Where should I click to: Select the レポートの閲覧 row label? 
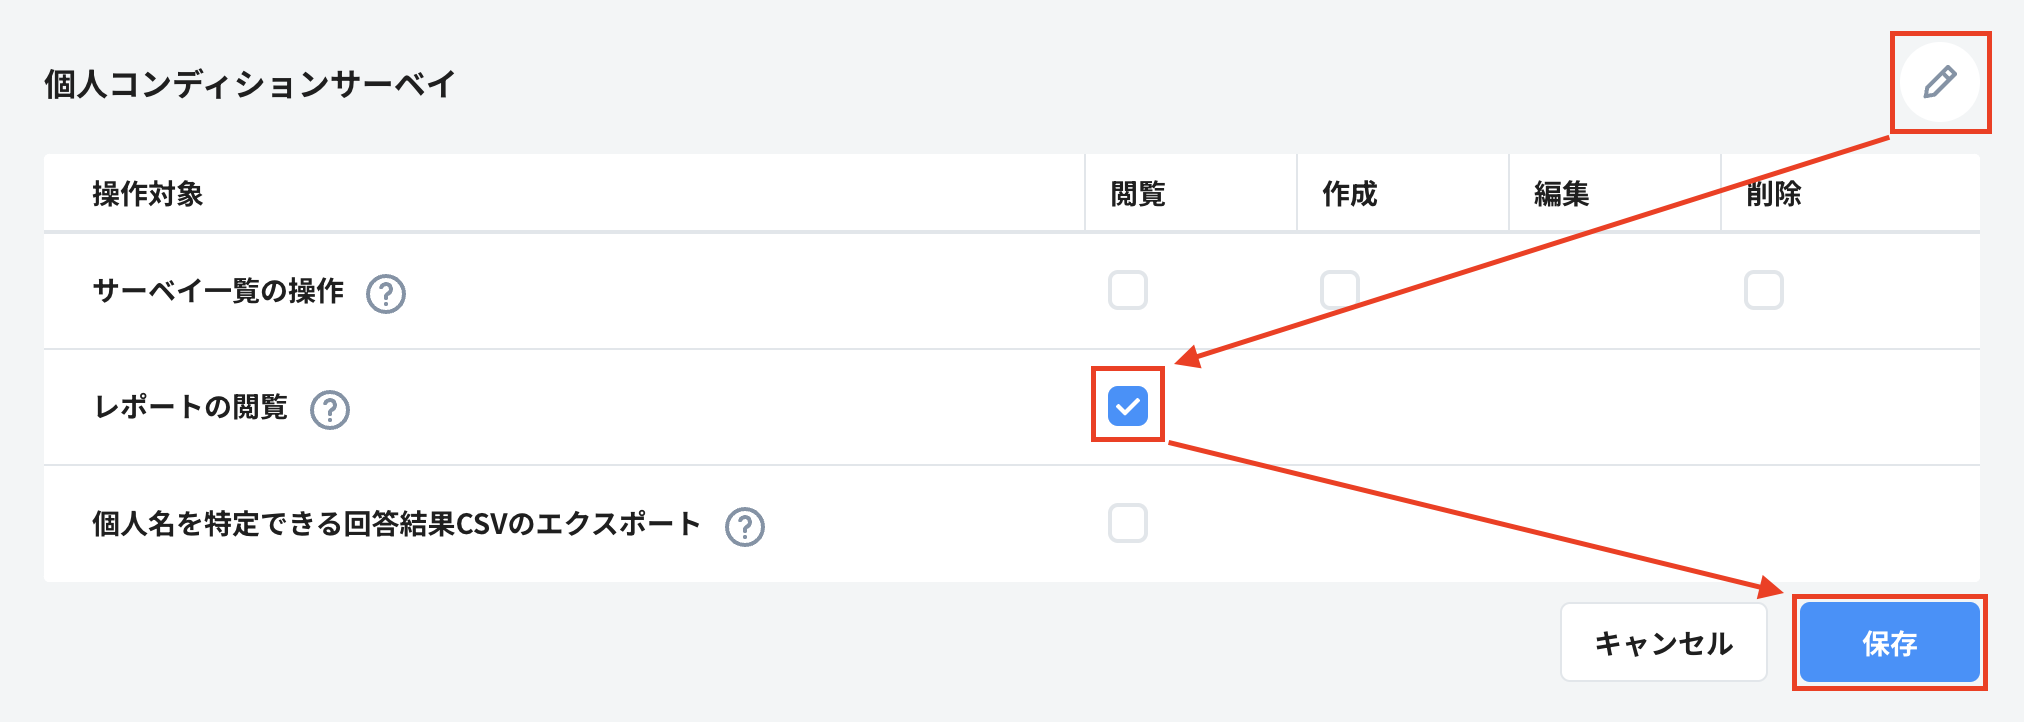pos(190,408)
